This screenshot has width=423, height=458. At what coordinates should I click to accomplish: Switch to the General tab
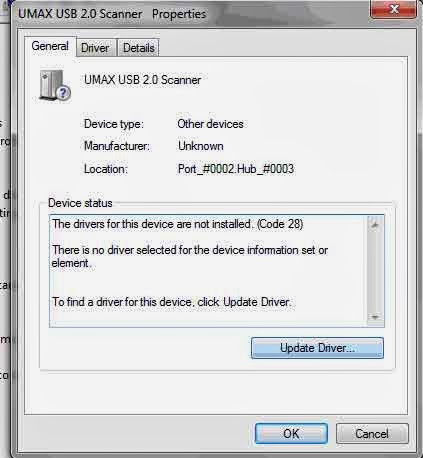[50, 46]
